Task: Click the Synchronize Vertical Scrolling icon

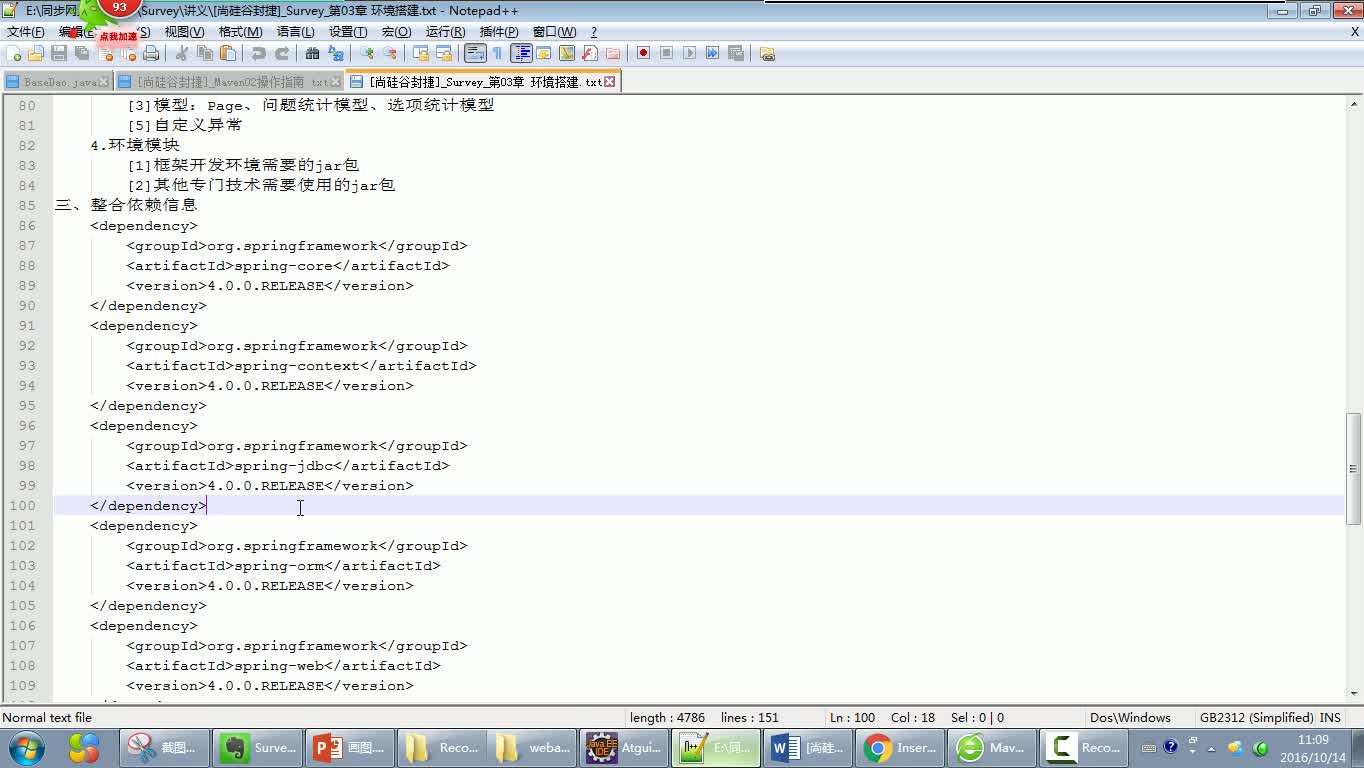Action: (x=421, y=54)
